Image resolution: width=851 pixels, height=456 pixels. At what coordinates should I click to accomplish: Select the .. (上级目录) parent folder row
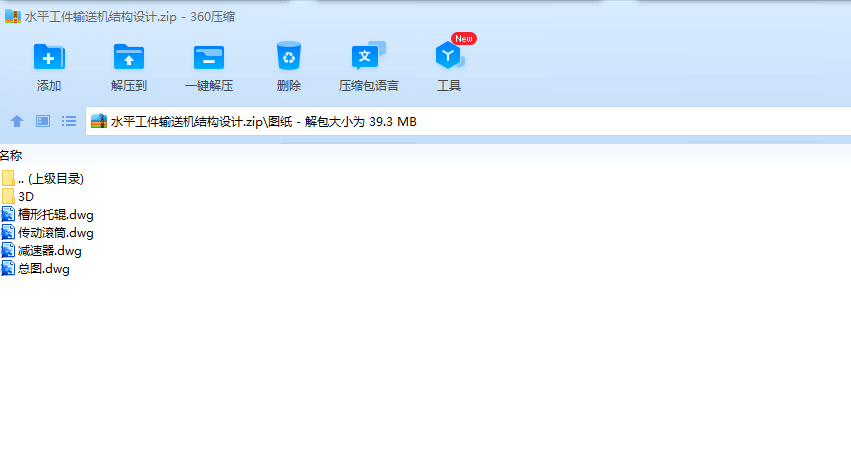[x=42, y=179]
